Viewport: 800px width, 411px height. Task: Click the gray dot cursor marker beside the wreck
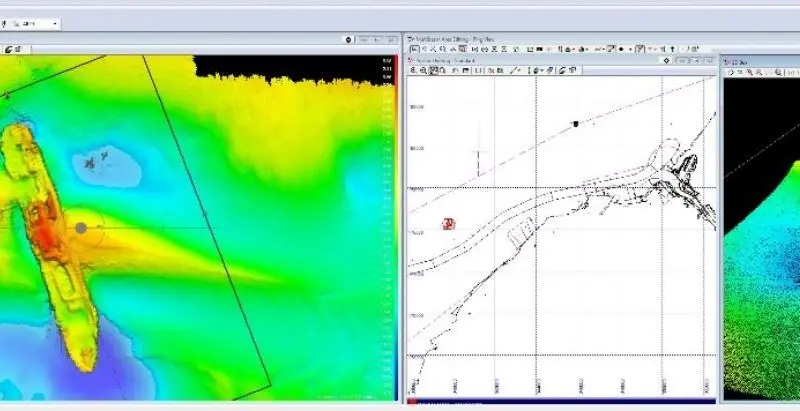pos(81,228)
